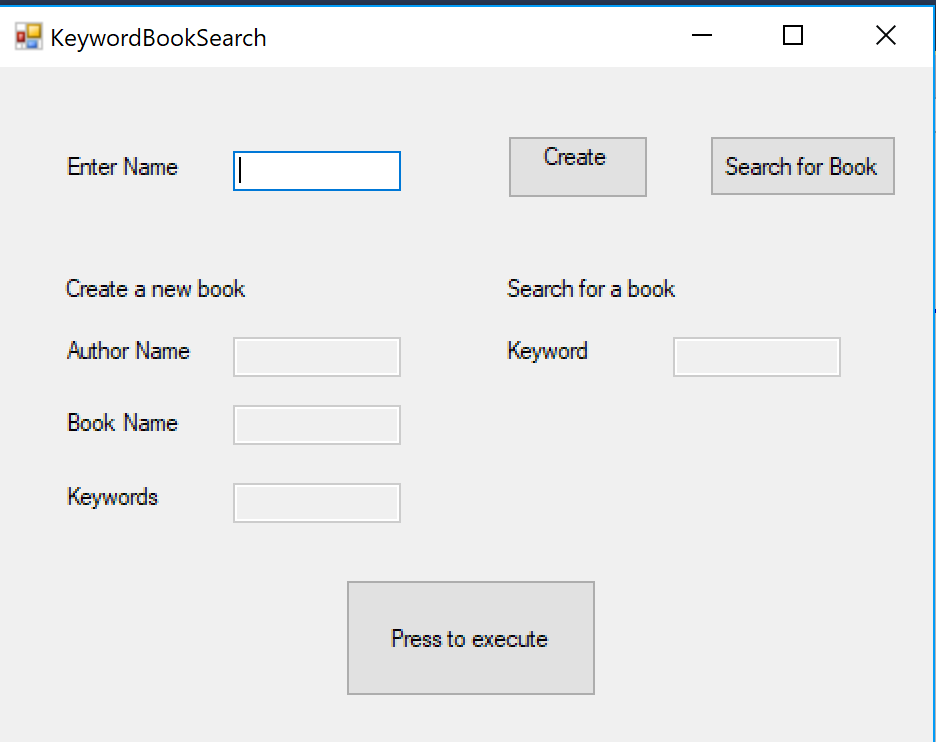Click the Author Name label
Viewport: 936px width, 742px height.
(128, 351)
